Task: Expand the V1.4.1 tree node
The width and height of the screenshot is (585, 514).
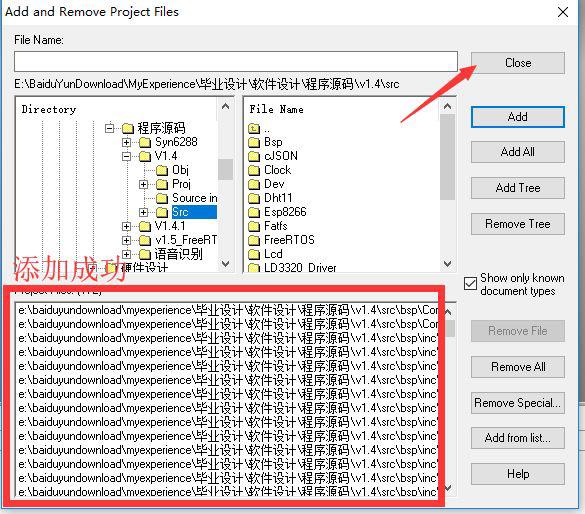Action: [x=126, y=226]
